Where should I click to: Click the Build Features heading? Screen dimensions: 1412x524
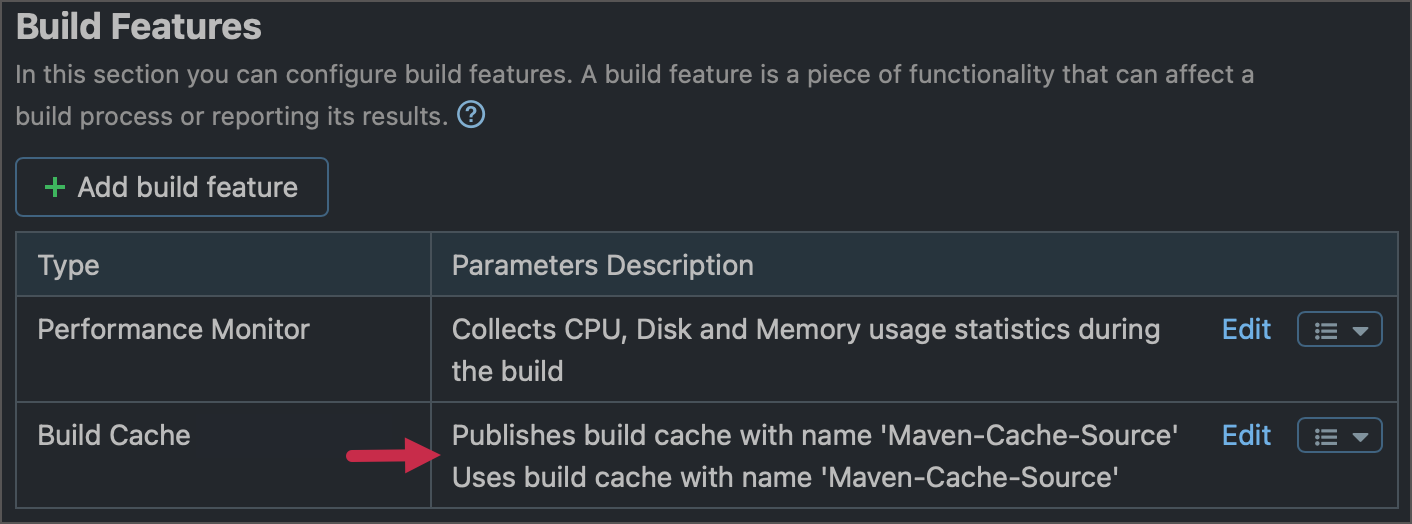(139, 27)
